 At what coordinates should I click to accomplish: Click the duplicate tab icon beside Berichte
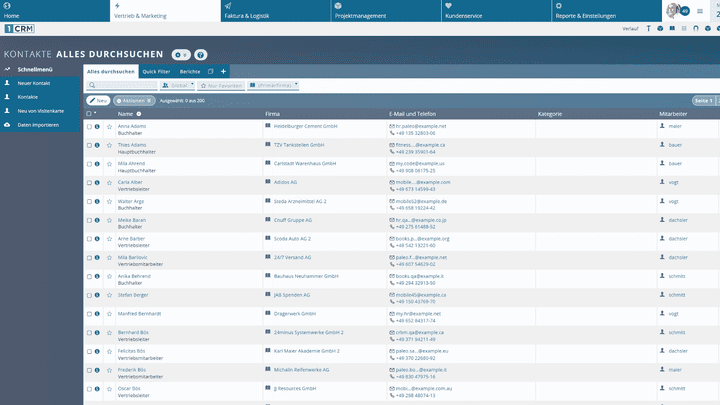(x=210, y=71)
